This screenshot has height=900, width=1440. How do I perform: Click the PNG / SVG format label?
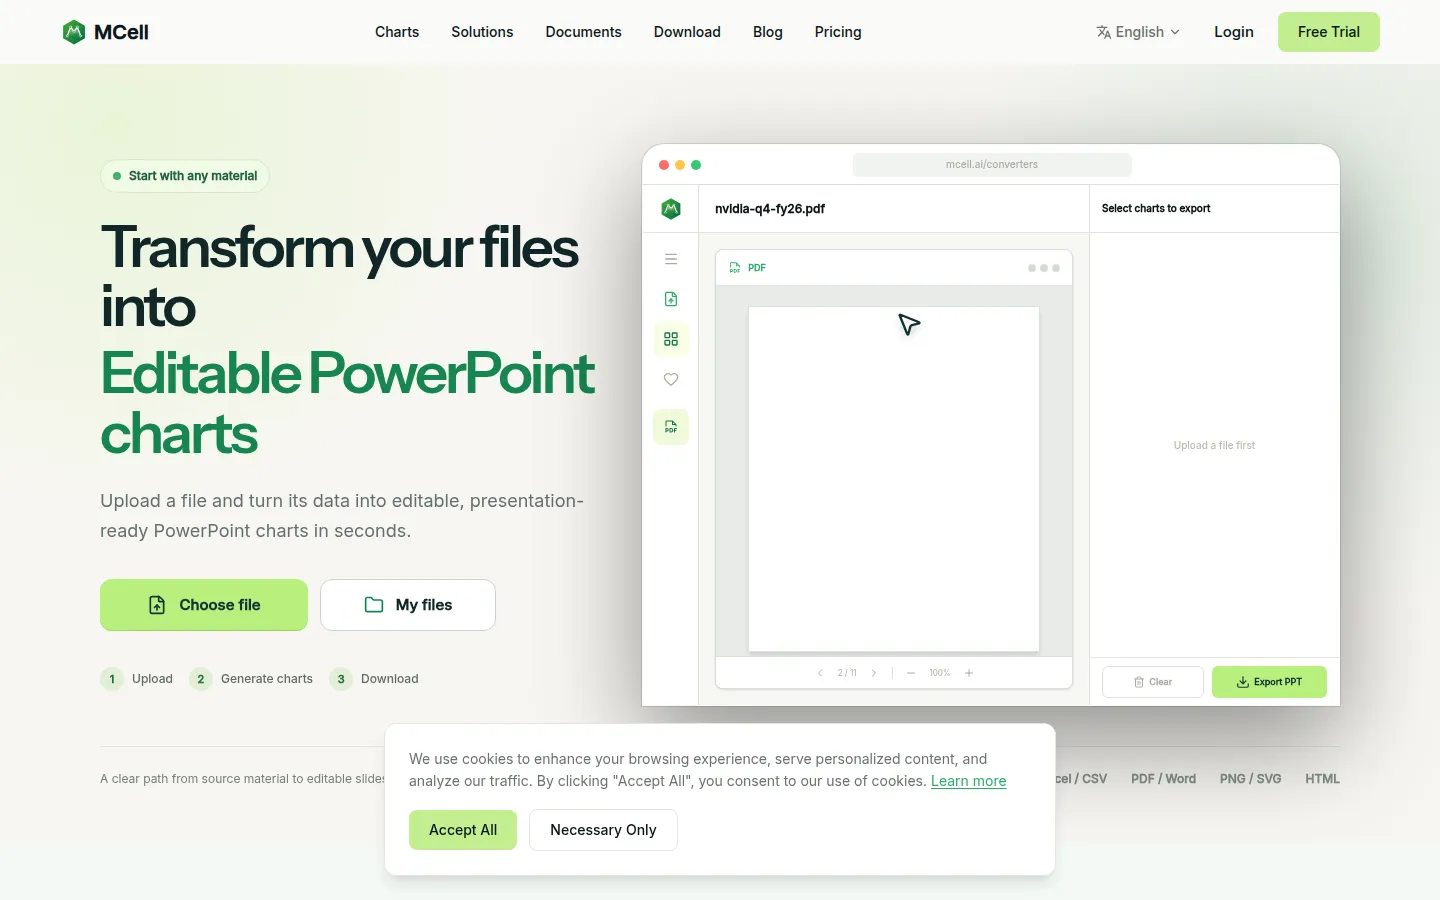[1250, 779]
